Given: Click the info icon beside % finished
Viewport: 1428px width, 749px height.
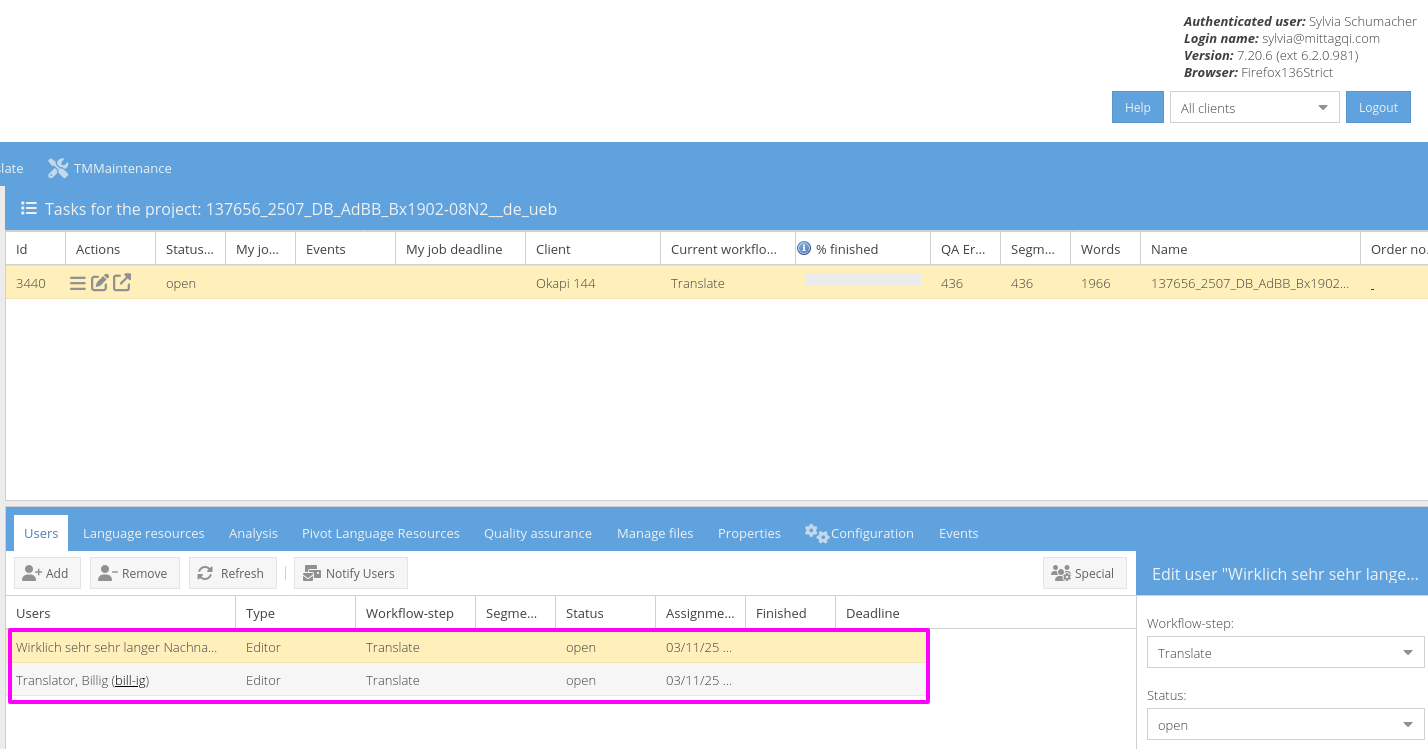Looking at the screenshot, I should click(804, 249).
